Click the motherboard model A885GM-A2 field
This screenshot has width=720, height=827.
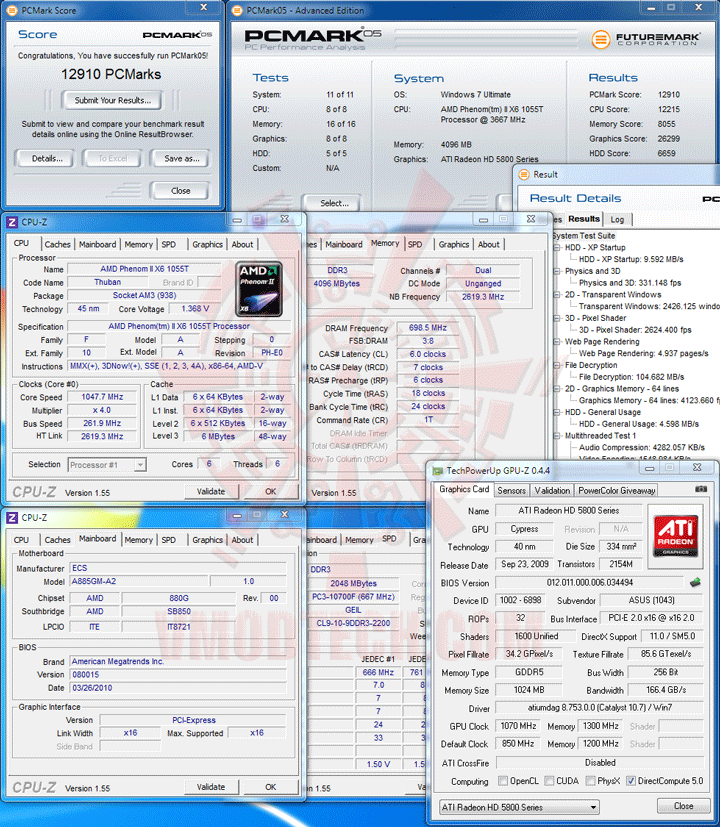coord(139,581)
